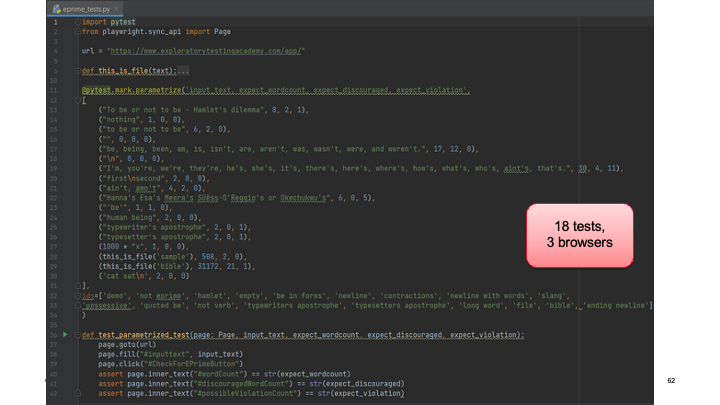The image size is (720, 405).
Task: Click the ("nothing", 1, 0, 0) test row
Action: [141, 119]
